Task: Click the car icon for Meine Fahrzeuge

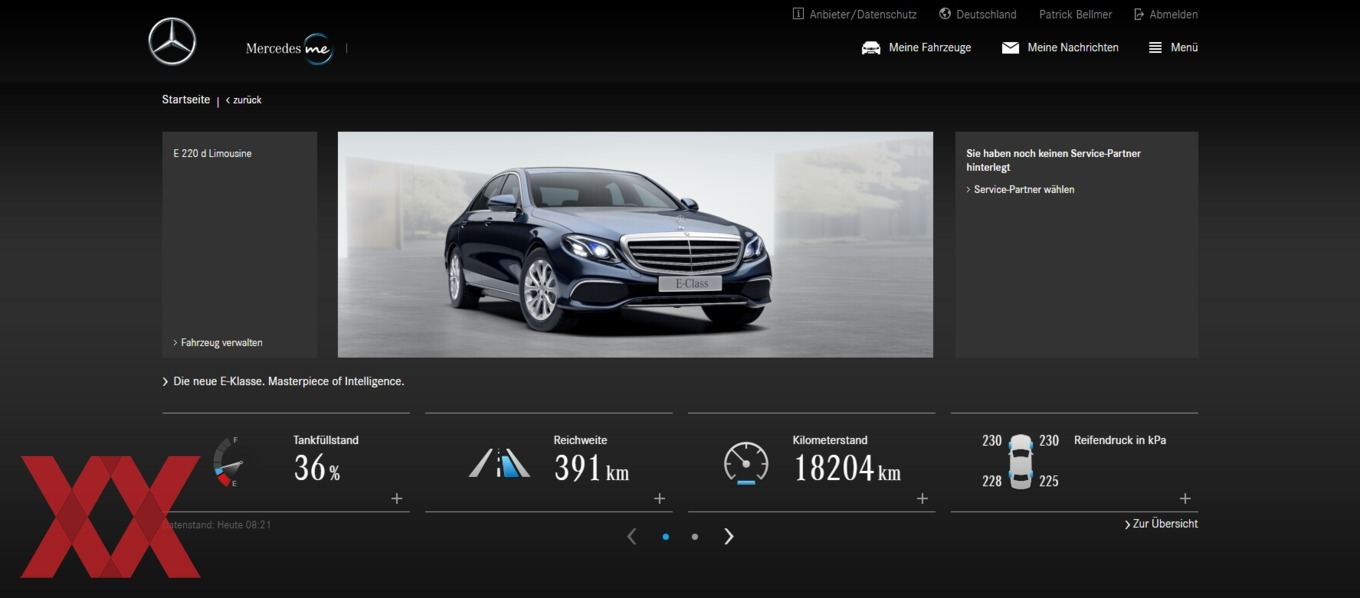Action: pos(871,48)
